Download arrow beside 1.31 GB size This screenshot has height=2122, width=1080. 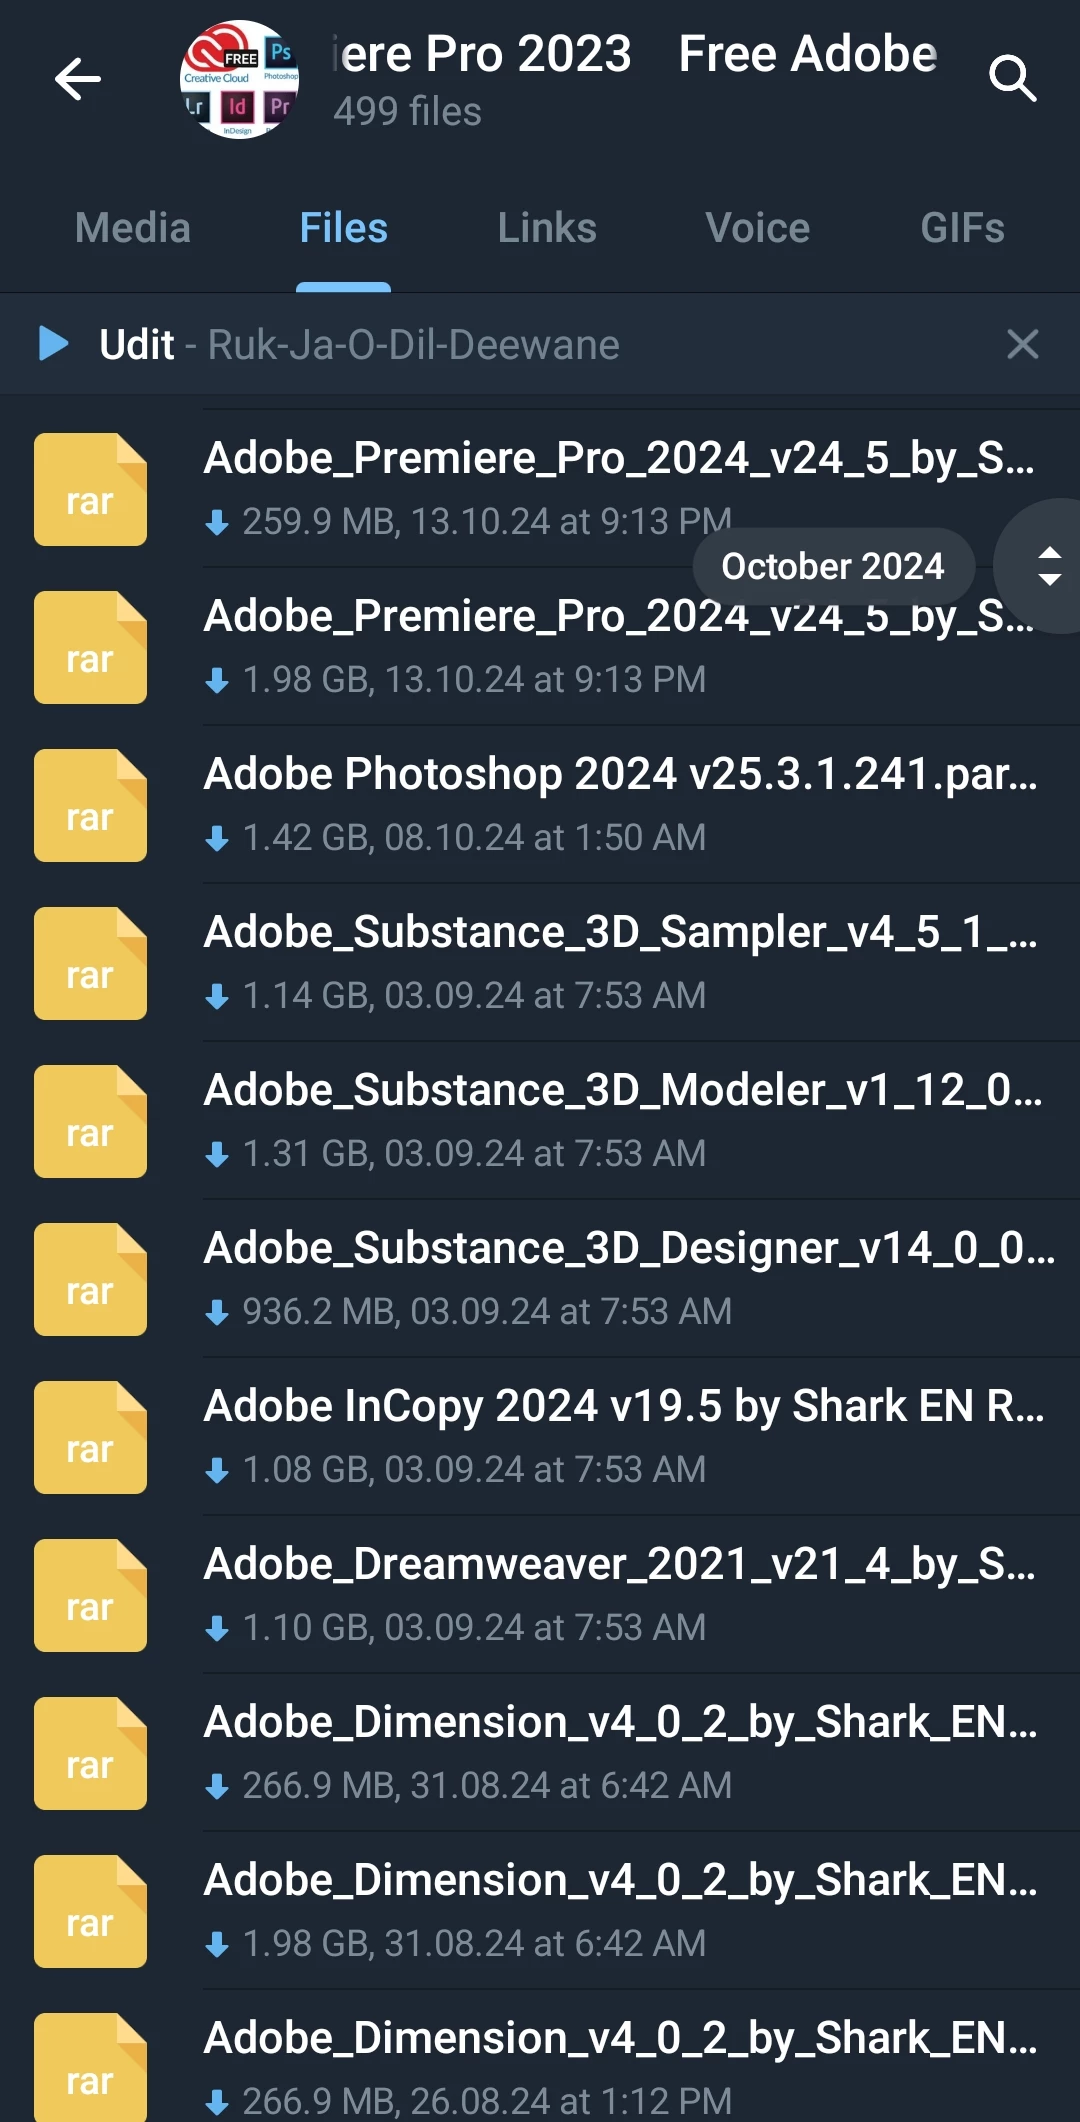[217, 1154]
